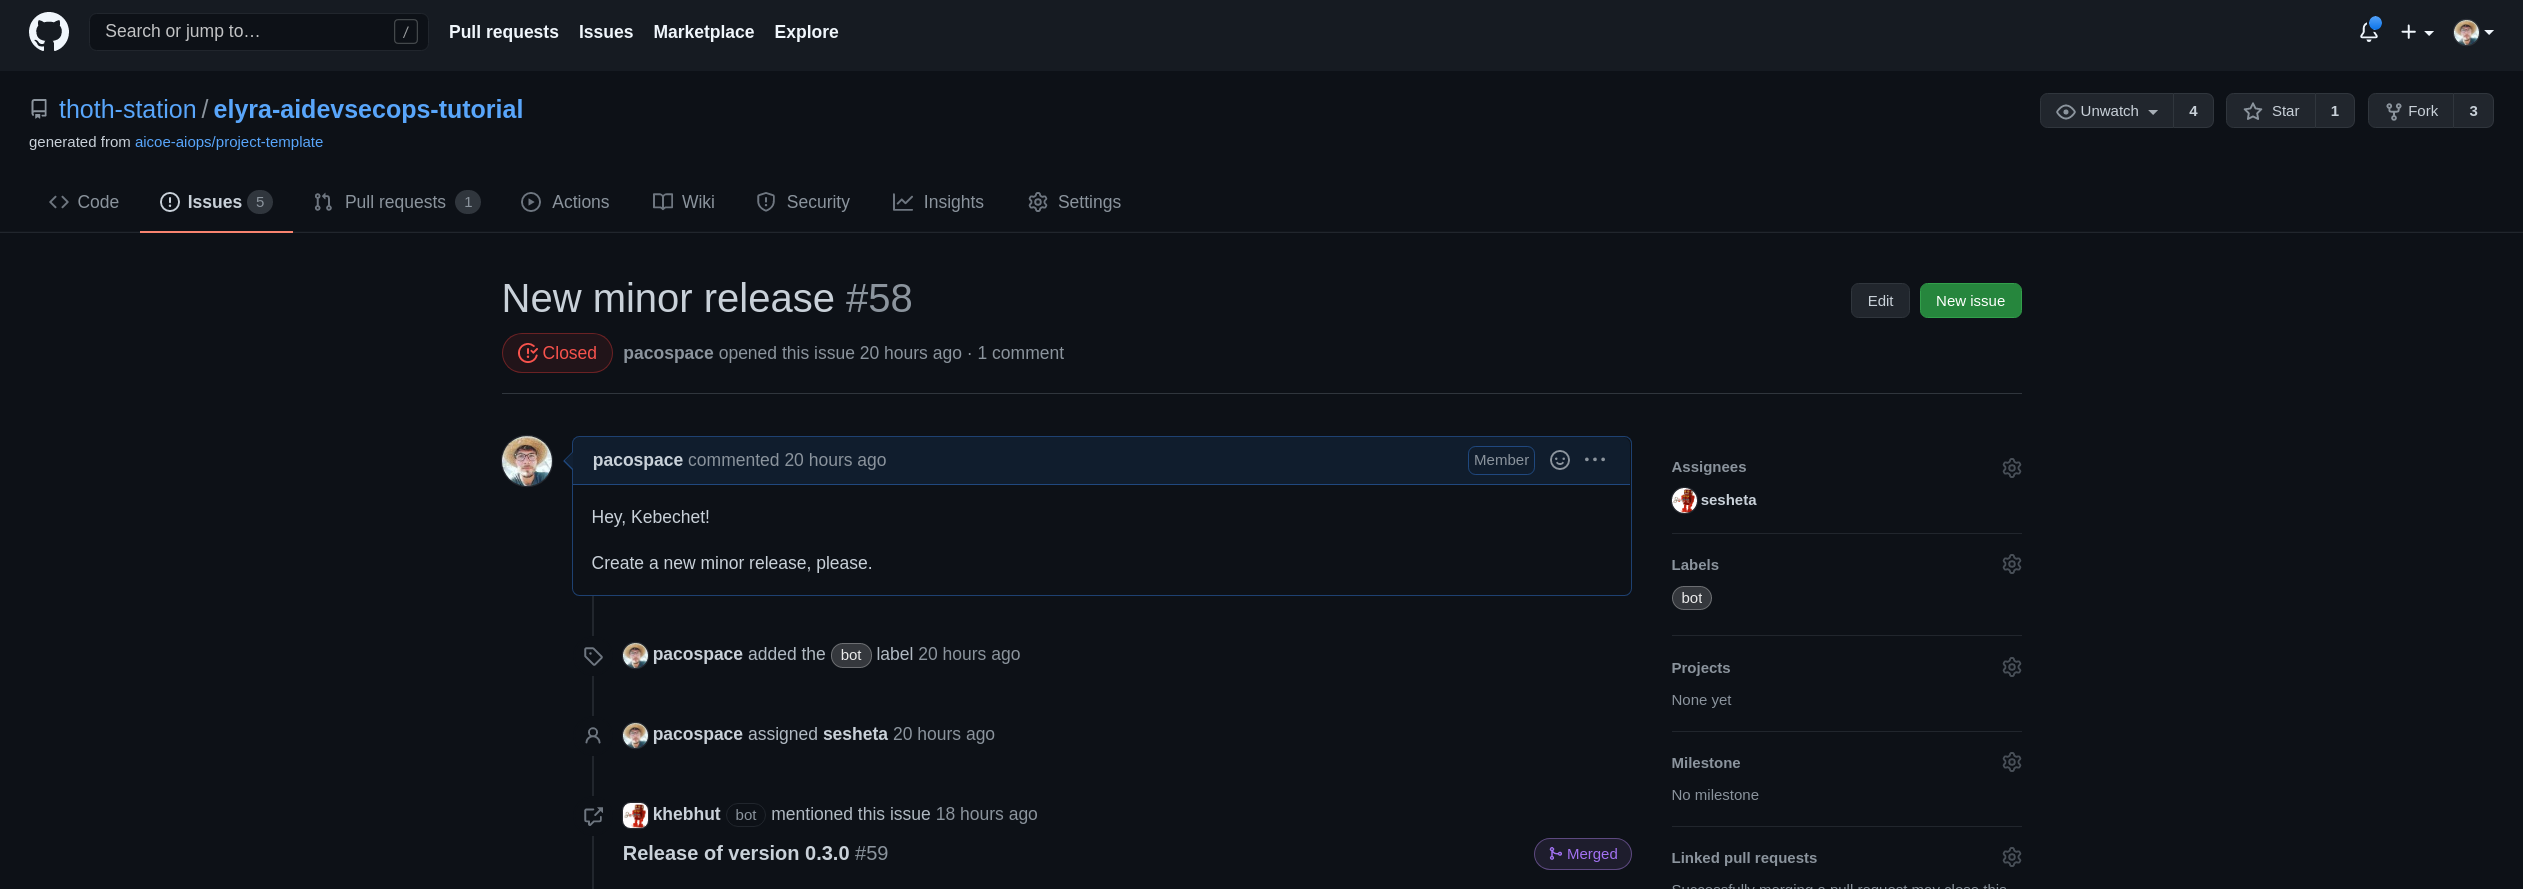Image resolution: width=2523 pixels, height=889 pixels.
Task: Open the thoth-station organization link
Action: click(127, 109)
